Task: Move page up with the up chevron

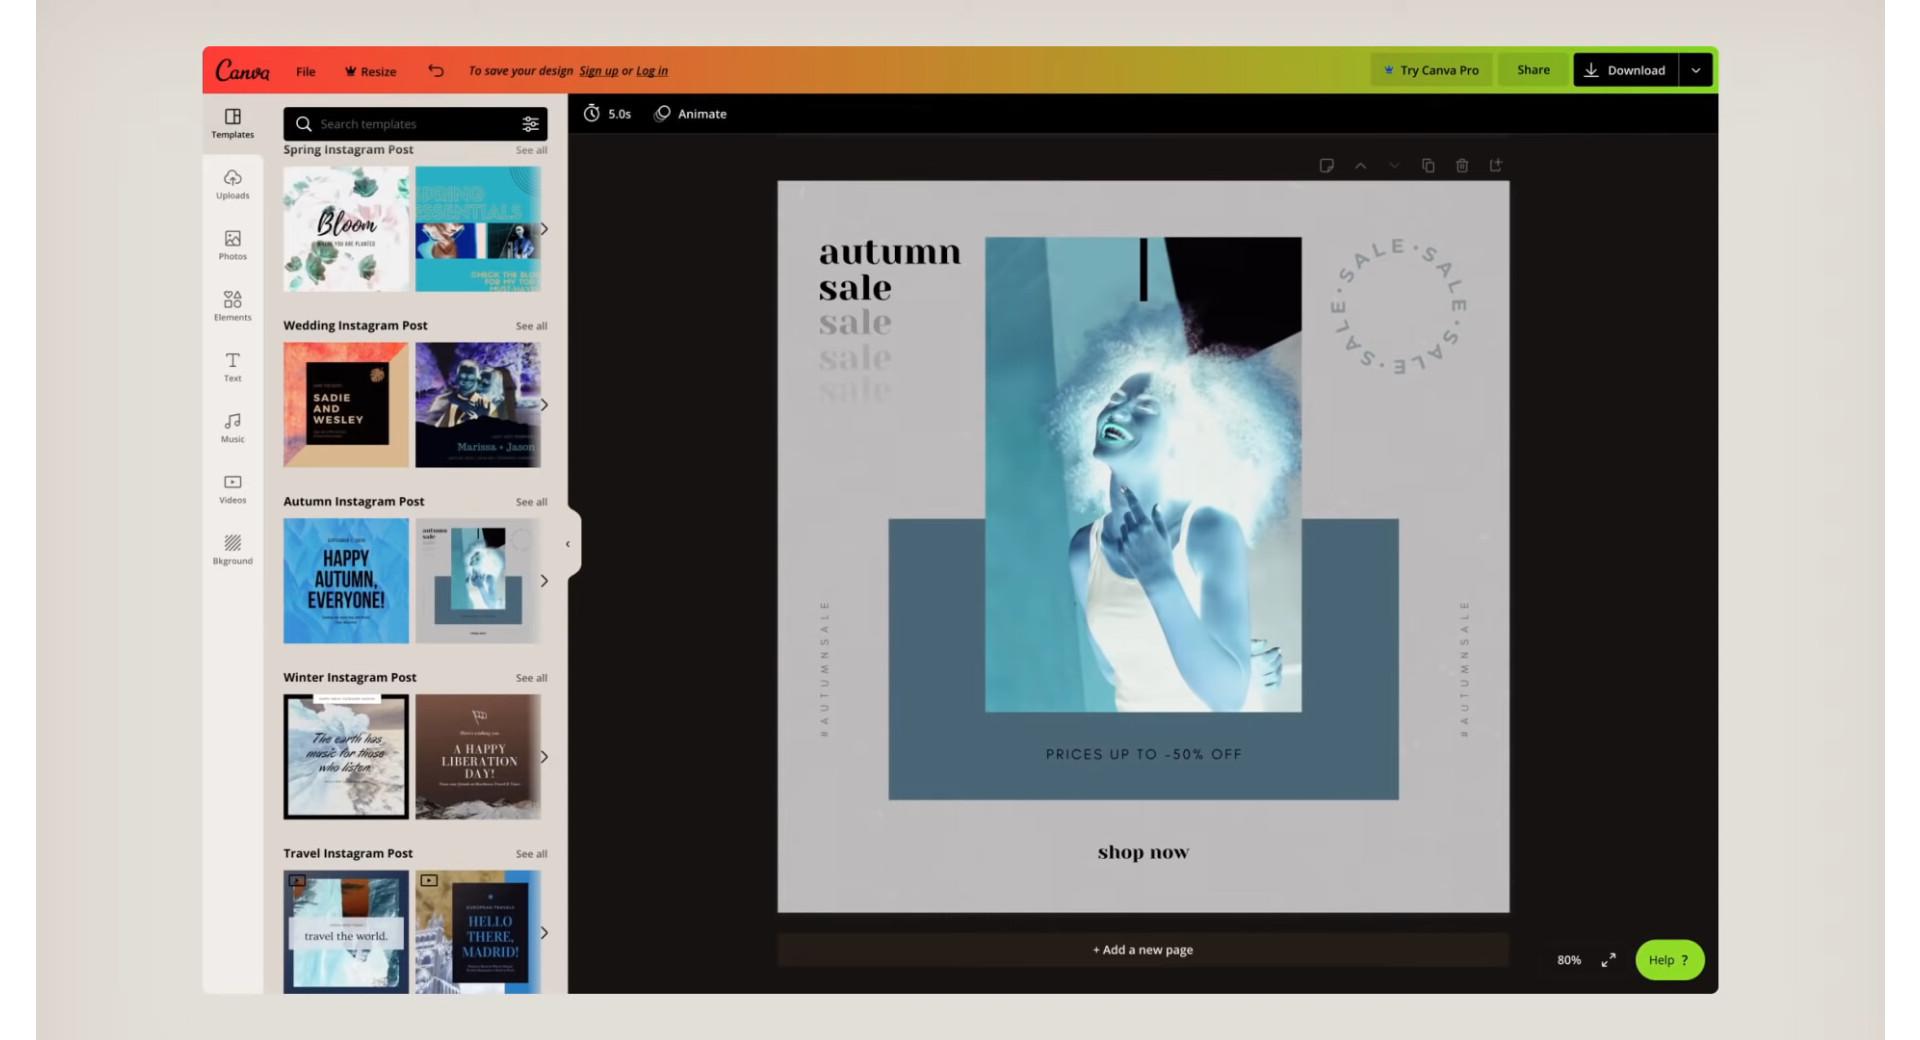Action: click(1361, 165)
